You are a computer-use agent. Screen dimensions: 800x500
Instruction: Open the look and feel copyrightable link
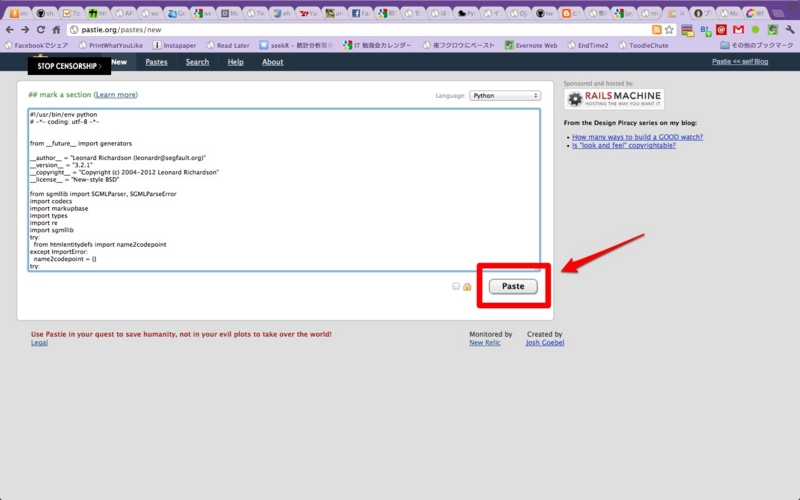click(x=623, y=145)
